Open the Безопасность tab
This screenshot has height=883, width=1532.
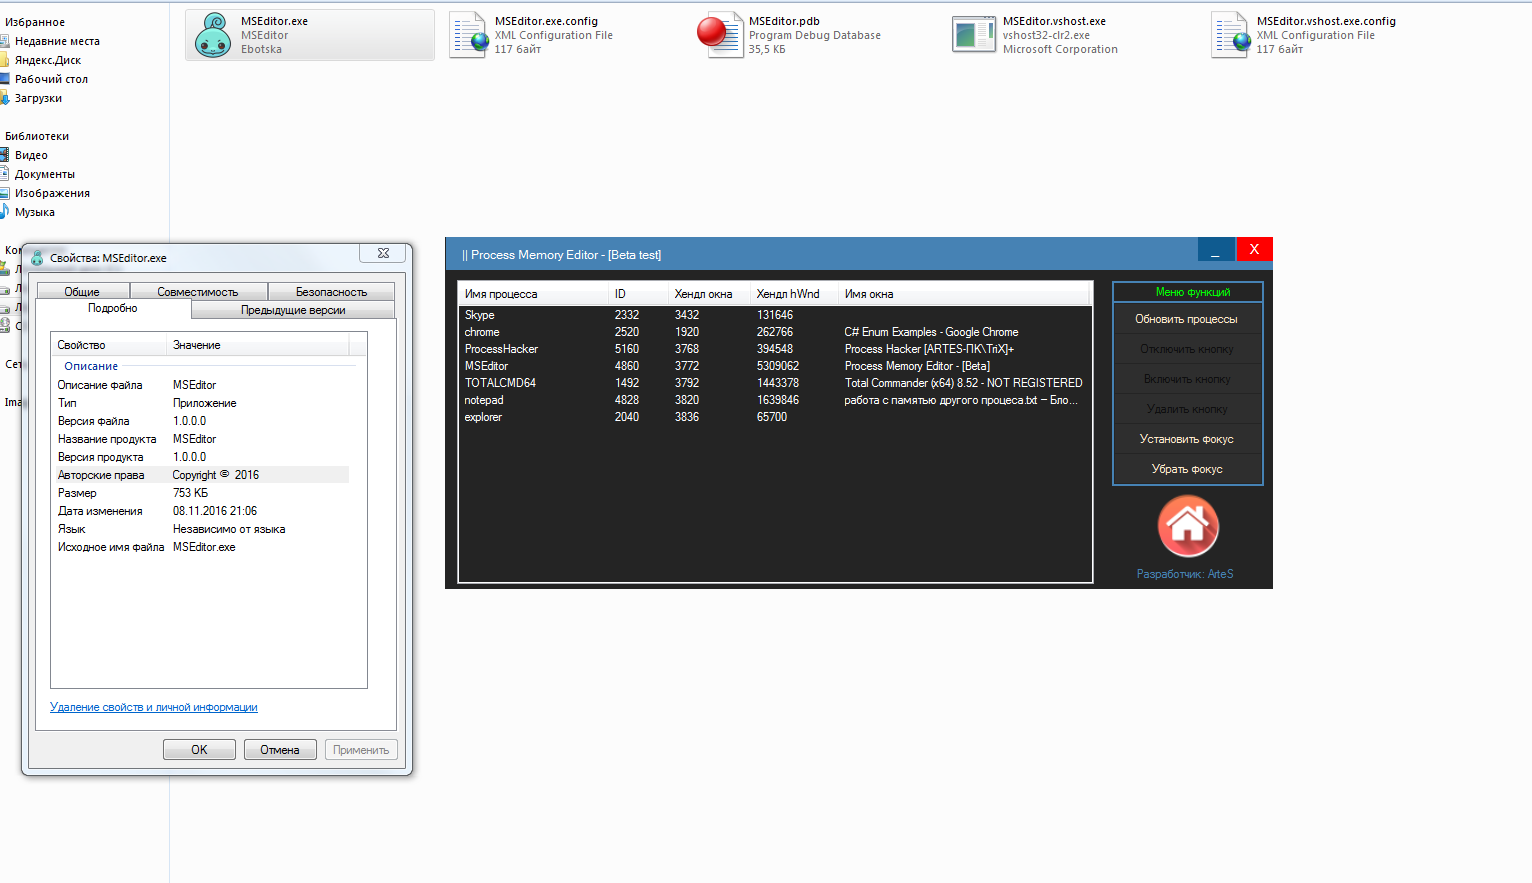click(x=331, y=292)
